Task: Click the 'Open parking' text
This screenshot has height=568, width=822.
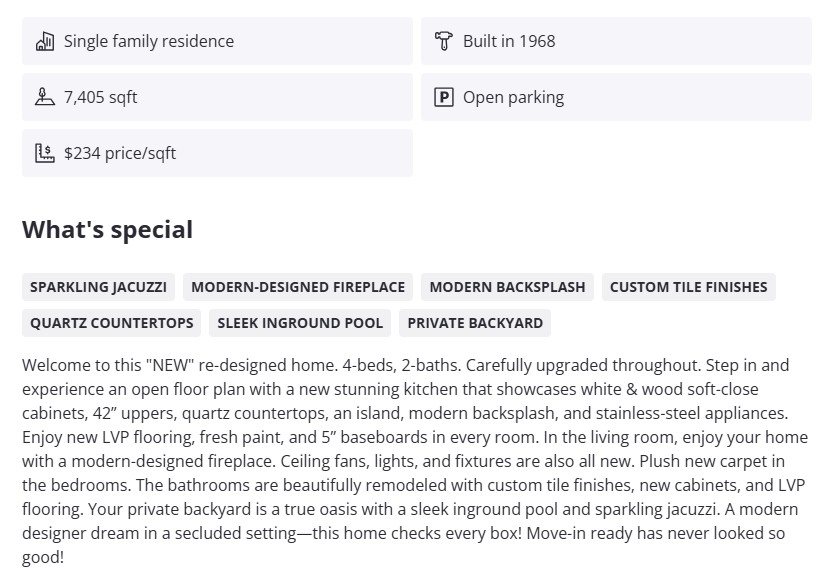Action: [513, 97]
